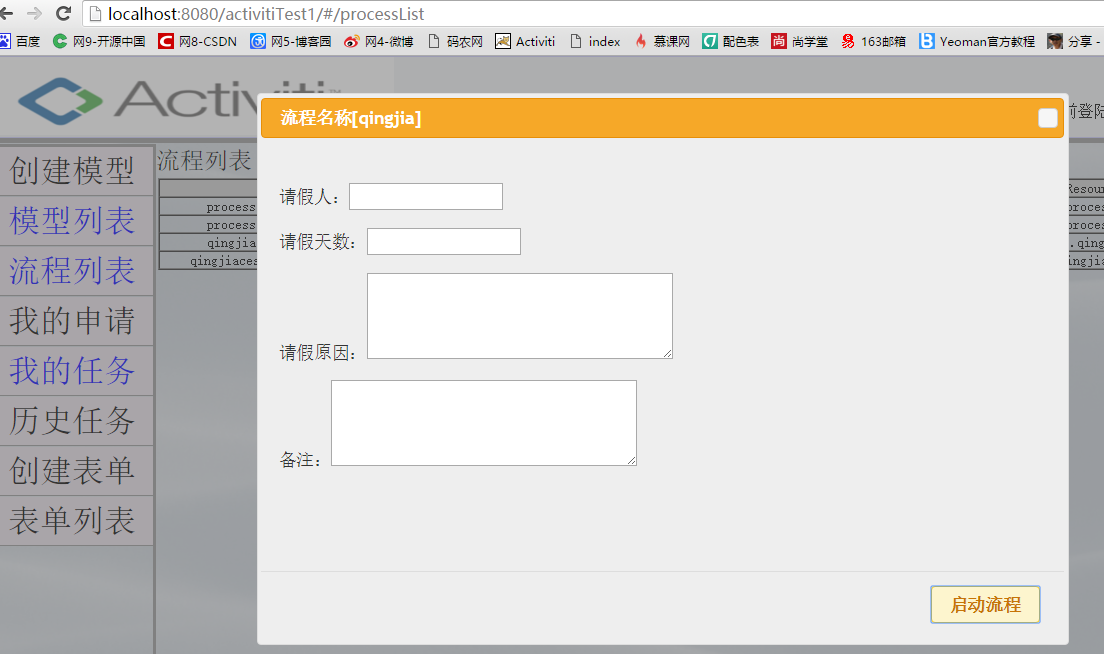
Task: Grab the 备注 textarea resize handle
Action: (632, 460)
